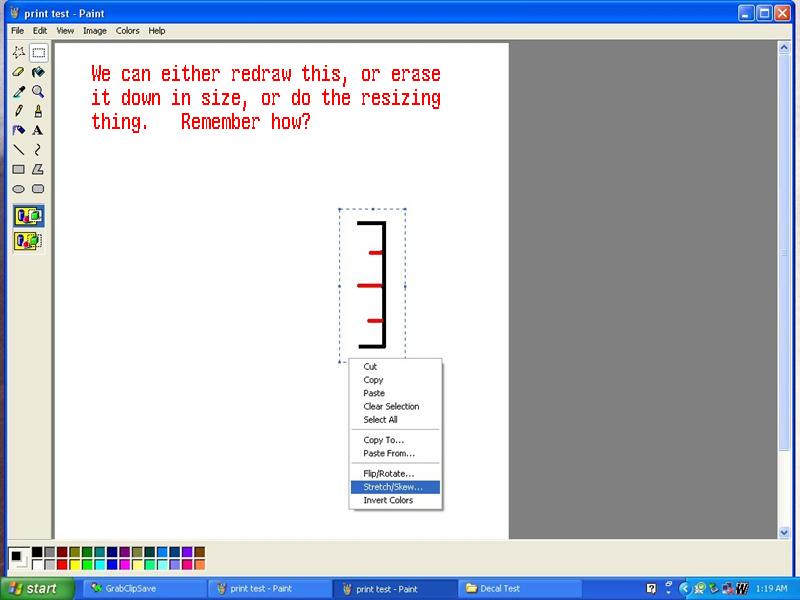Click the black W tray icon

tap(742, 589)
